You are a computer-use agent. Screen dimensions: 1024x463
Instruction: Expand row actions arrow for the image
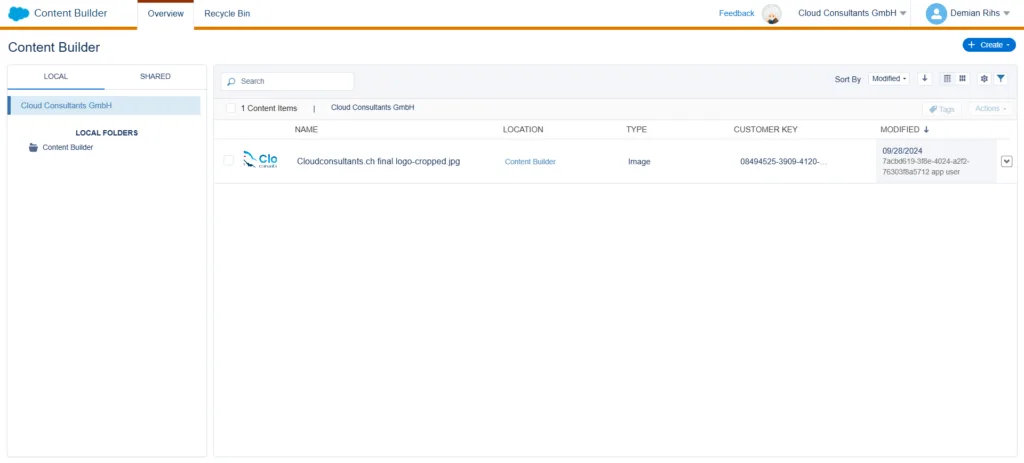point(1006,161)
